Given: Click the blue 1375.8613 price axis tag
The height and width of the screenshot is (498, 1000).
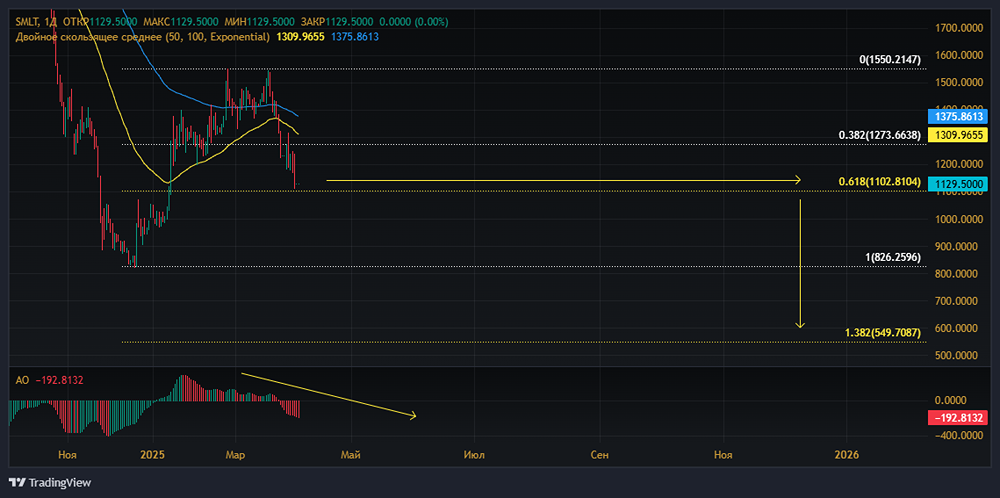Looking at the screenshot, I should pos(958,117).
